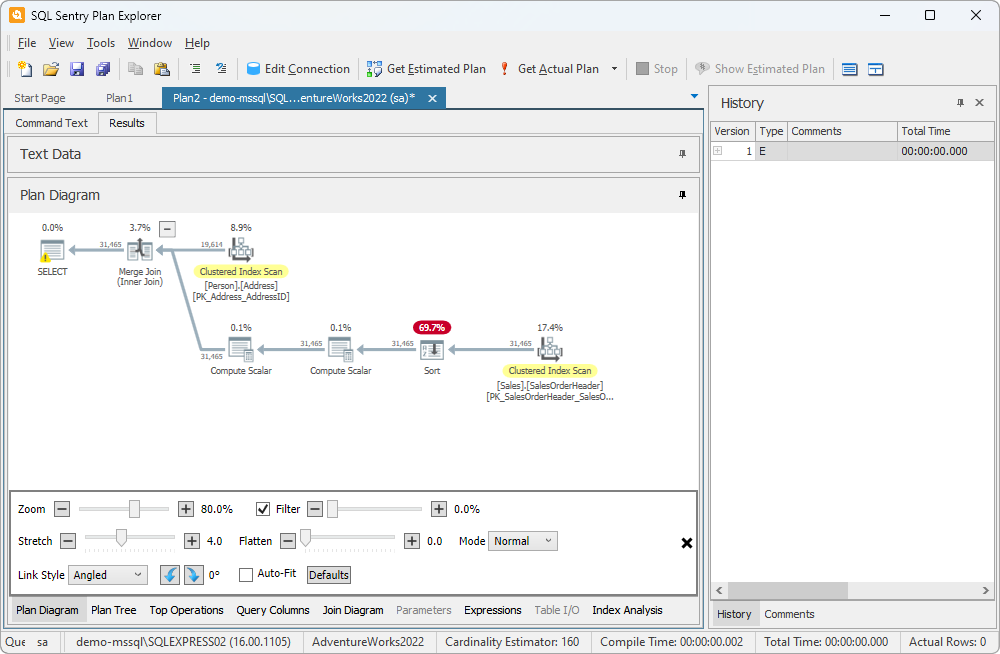The width and height of the screenshot is (1000, 654).
Task: Increase Stretch with the plus button
Action: click(x=192, y=541)
